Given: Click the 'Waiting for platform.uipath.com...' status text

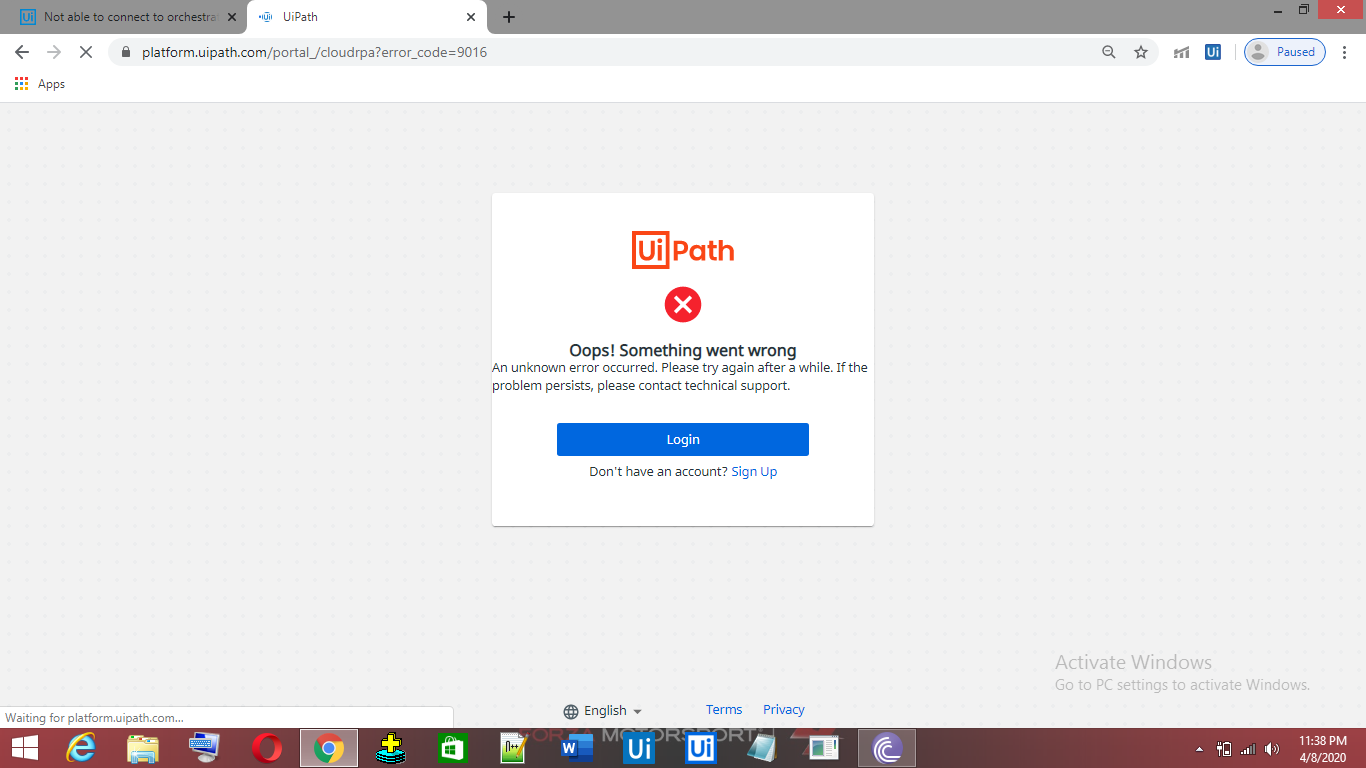Looking at the screenshot, I should point(95,717).
